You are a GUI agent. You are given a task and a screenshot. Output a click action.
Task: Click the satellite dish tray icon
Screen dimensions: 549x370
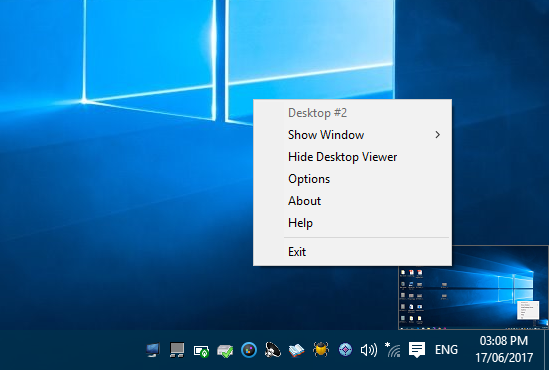(x=273, y=349)
